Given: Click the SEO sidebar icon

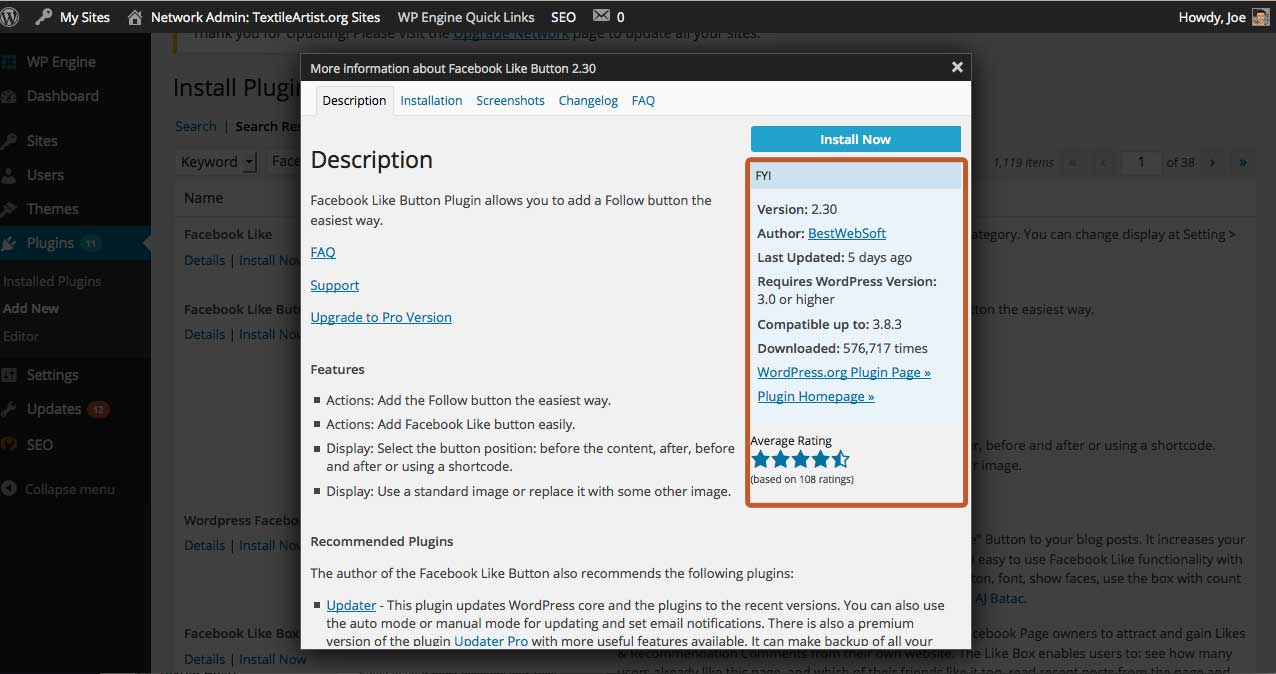Looking at the screenshot, I should 9,444.
